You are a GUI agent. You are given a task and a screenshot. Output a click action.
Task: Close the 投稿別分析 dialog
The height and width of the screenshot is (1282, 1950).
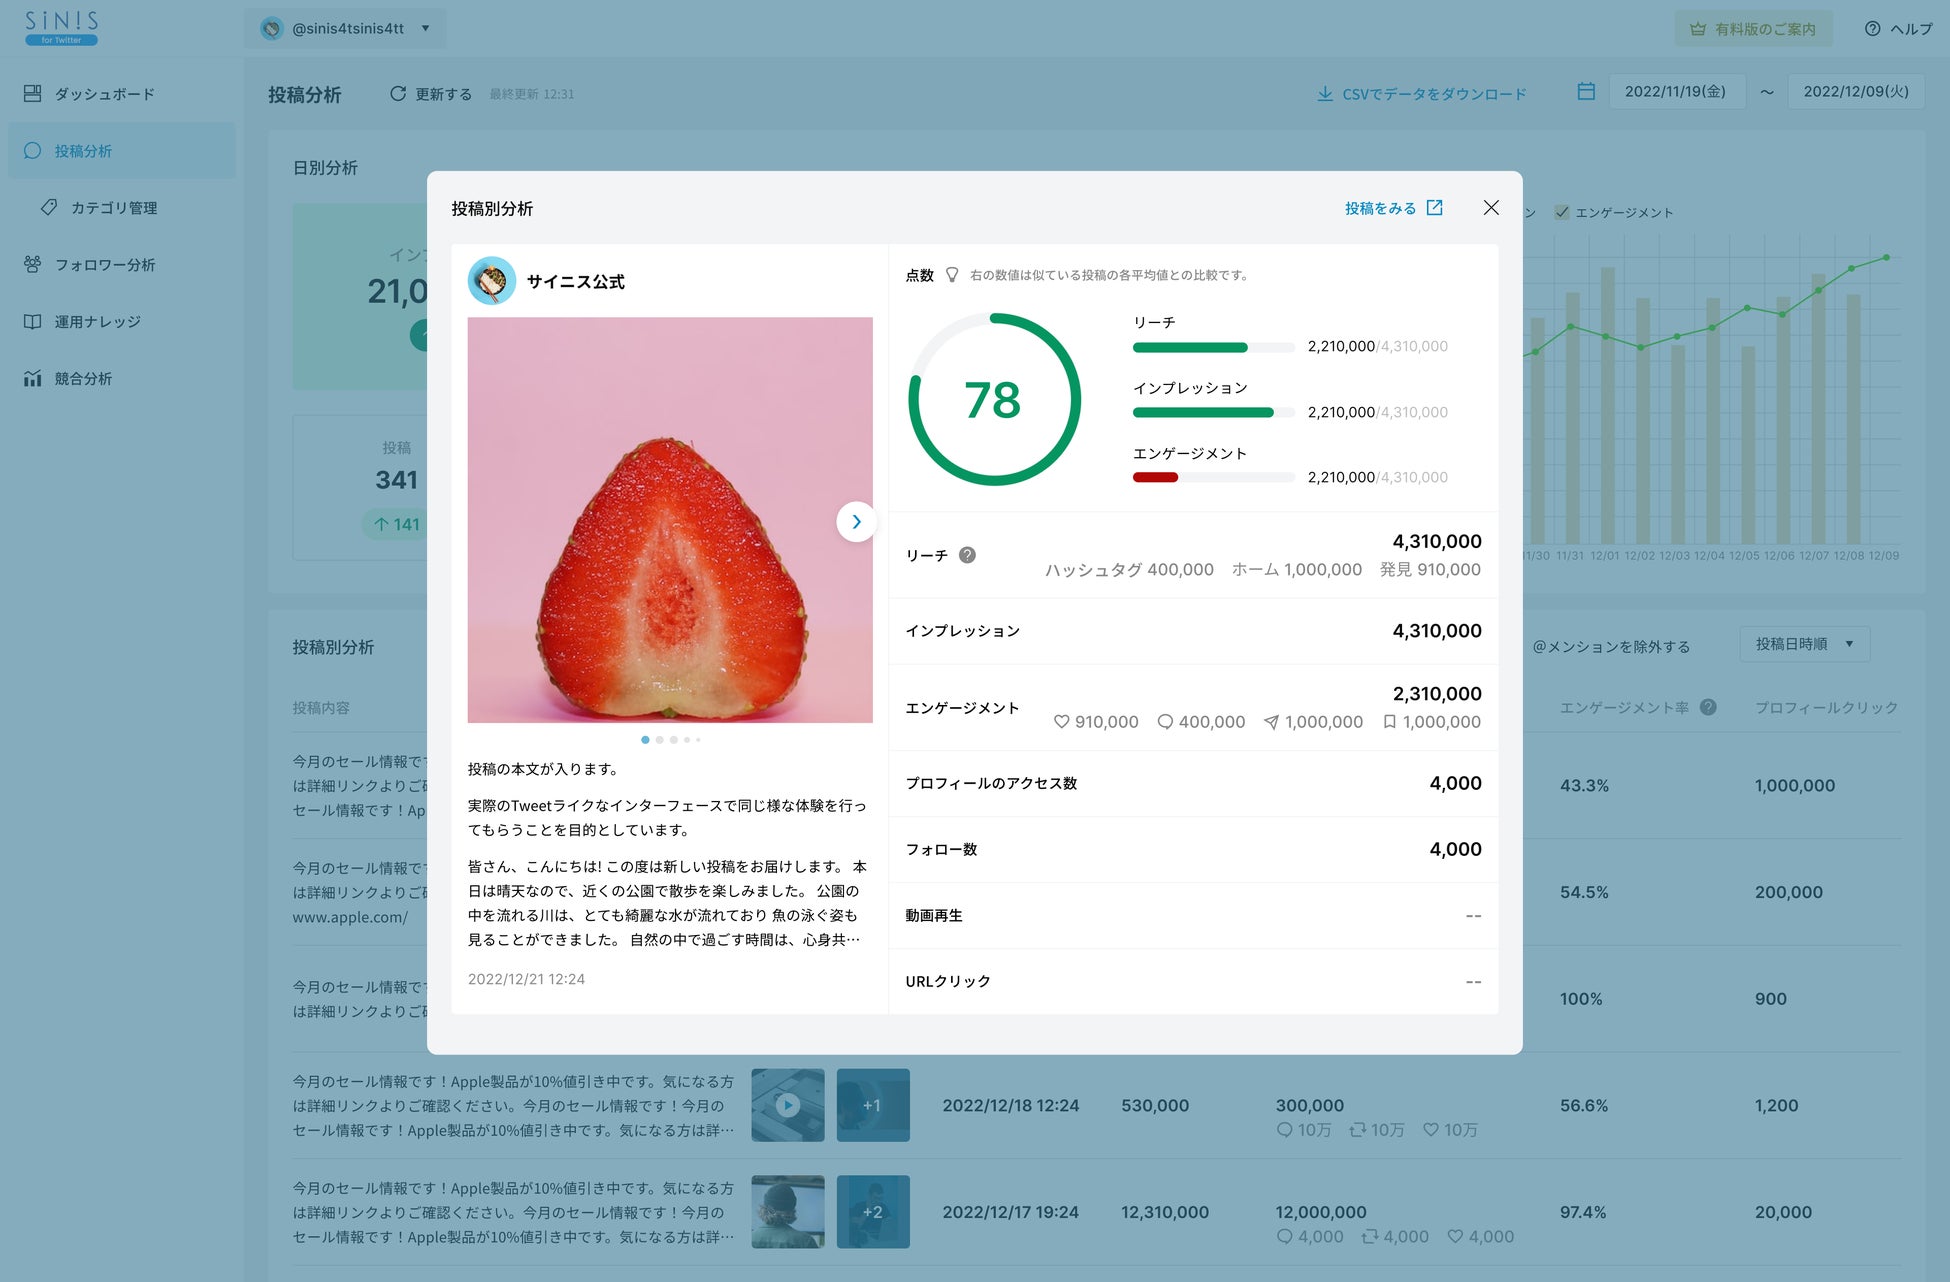click(x=1491, y=207)
